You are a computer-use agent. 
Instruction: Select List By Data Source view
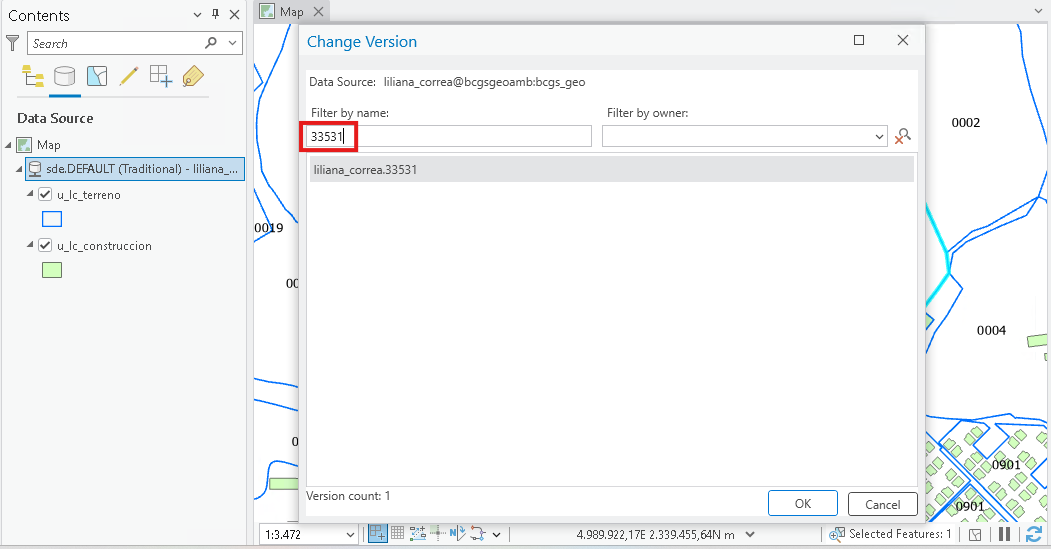[x=64, y=76]
